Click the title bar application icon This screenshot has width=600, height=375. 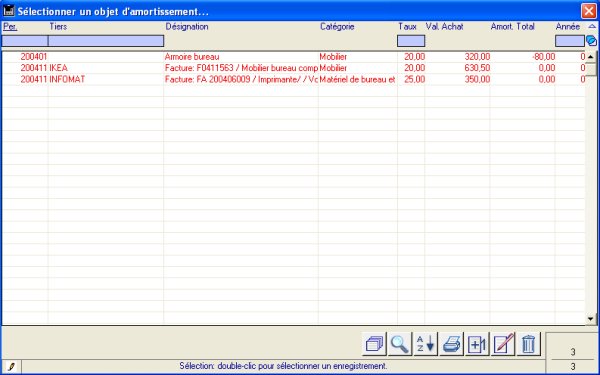[8, 11]
